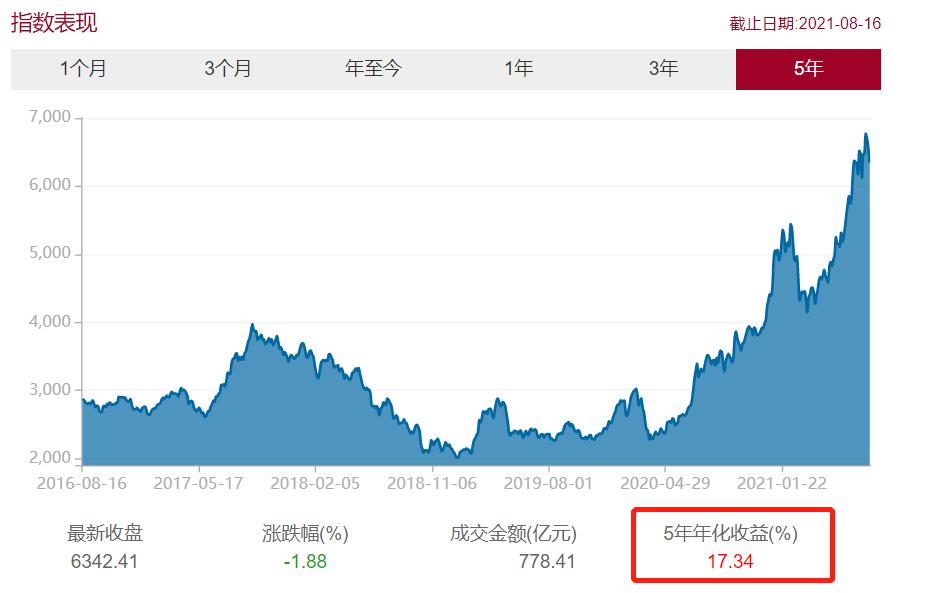Select the 3个月 time range tab
925x593 pixels.
(x=228, y=69)
